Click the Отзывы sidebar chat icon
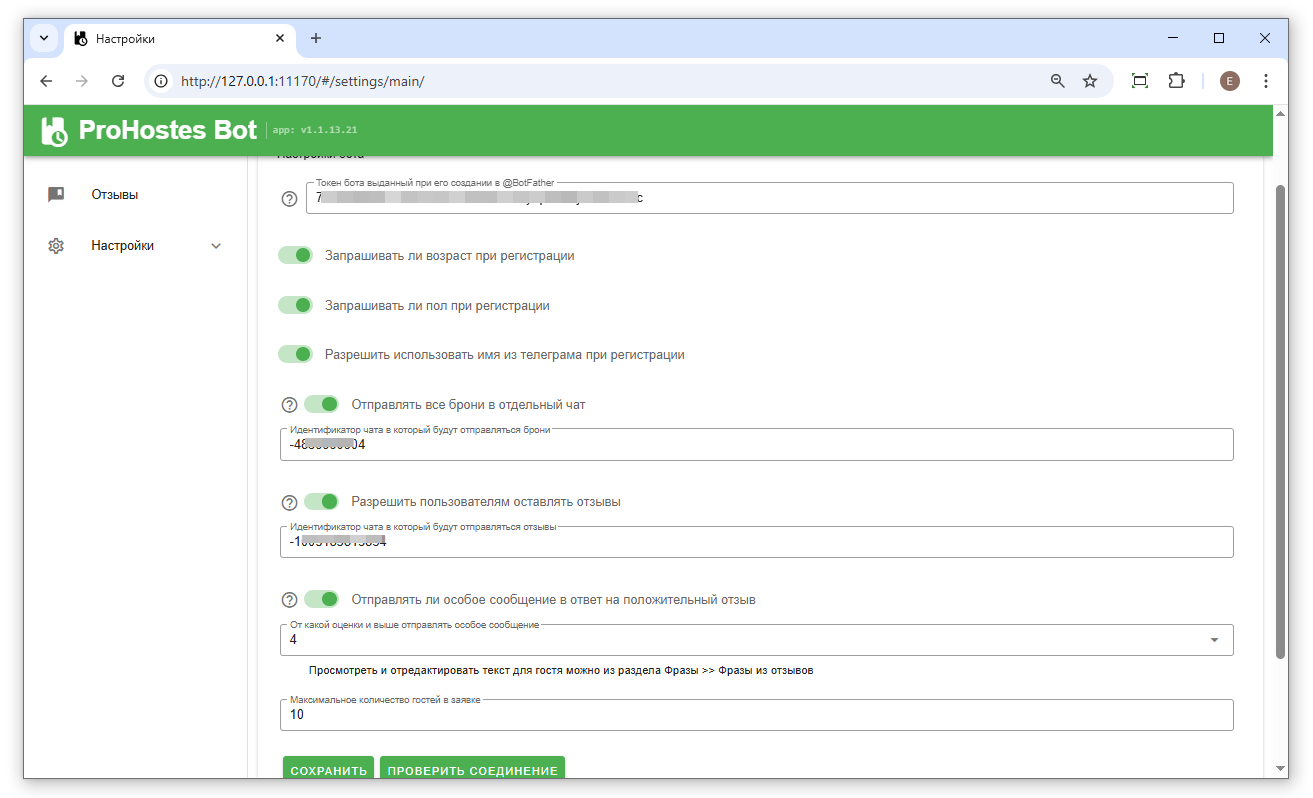 point(56,195)
